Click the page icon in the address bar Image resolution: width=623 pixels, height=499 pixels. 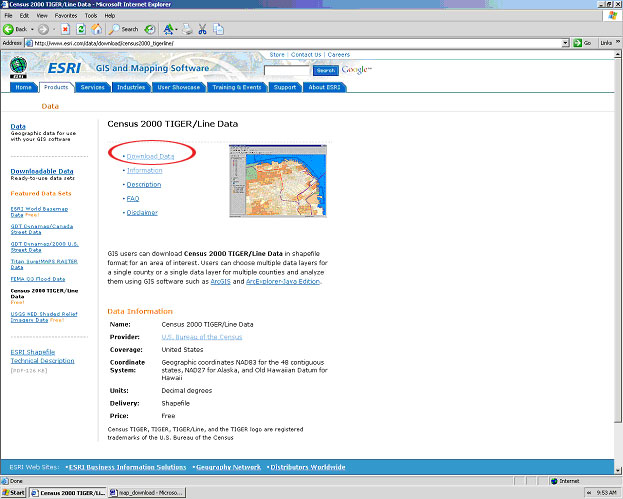coord(29,43)
